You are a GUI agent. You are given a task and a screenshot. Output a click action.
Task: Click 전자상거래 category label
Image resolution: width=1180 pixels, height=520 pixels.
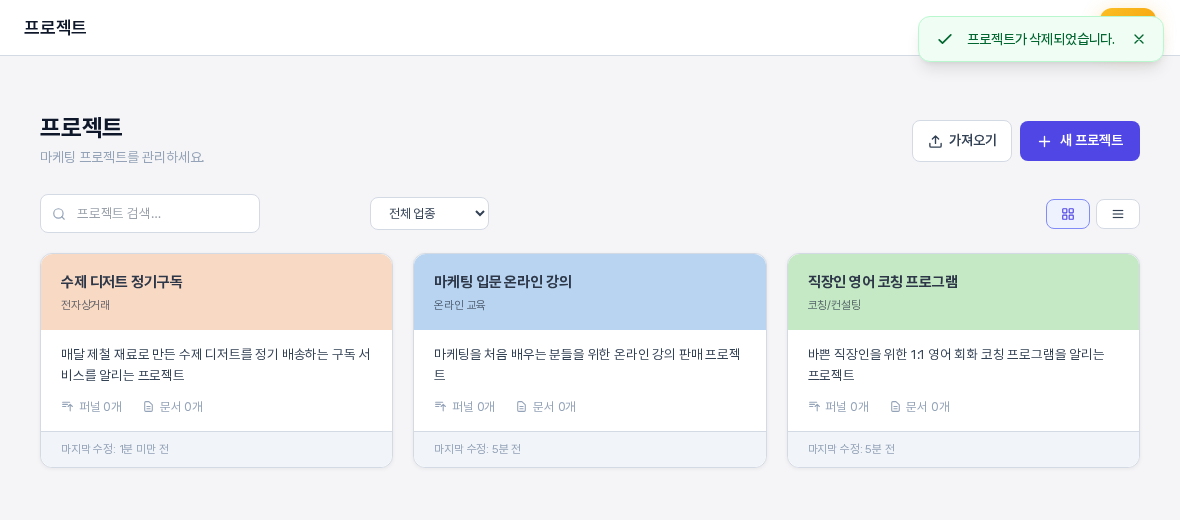[x=86, y=305]
